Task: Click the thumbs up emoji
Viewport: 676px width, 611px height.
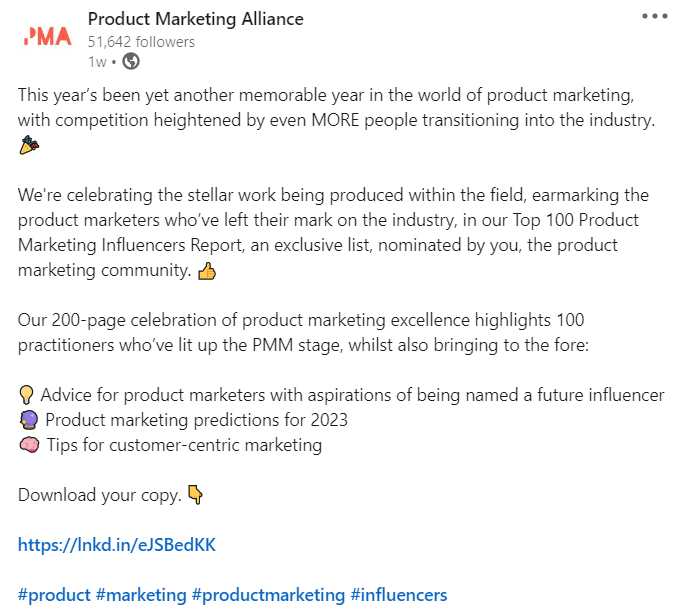Action: coord(207,271)
